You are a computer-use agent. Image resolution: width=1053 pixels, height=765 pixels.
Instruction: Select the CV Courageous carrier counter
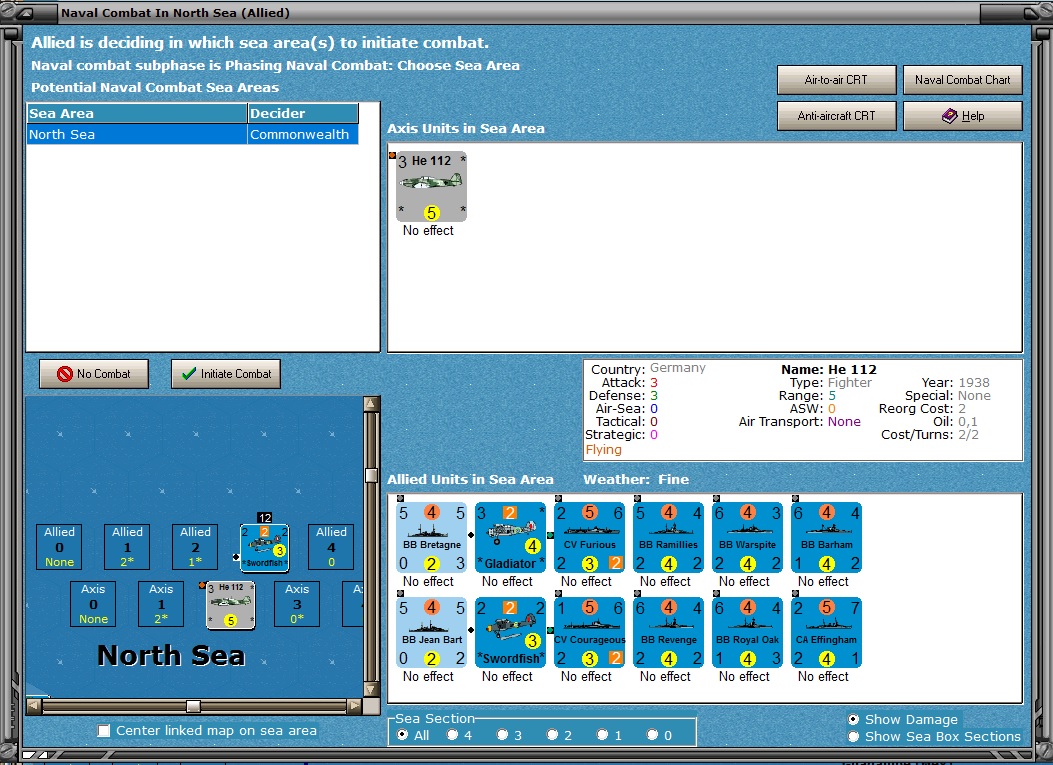(590, 633)
